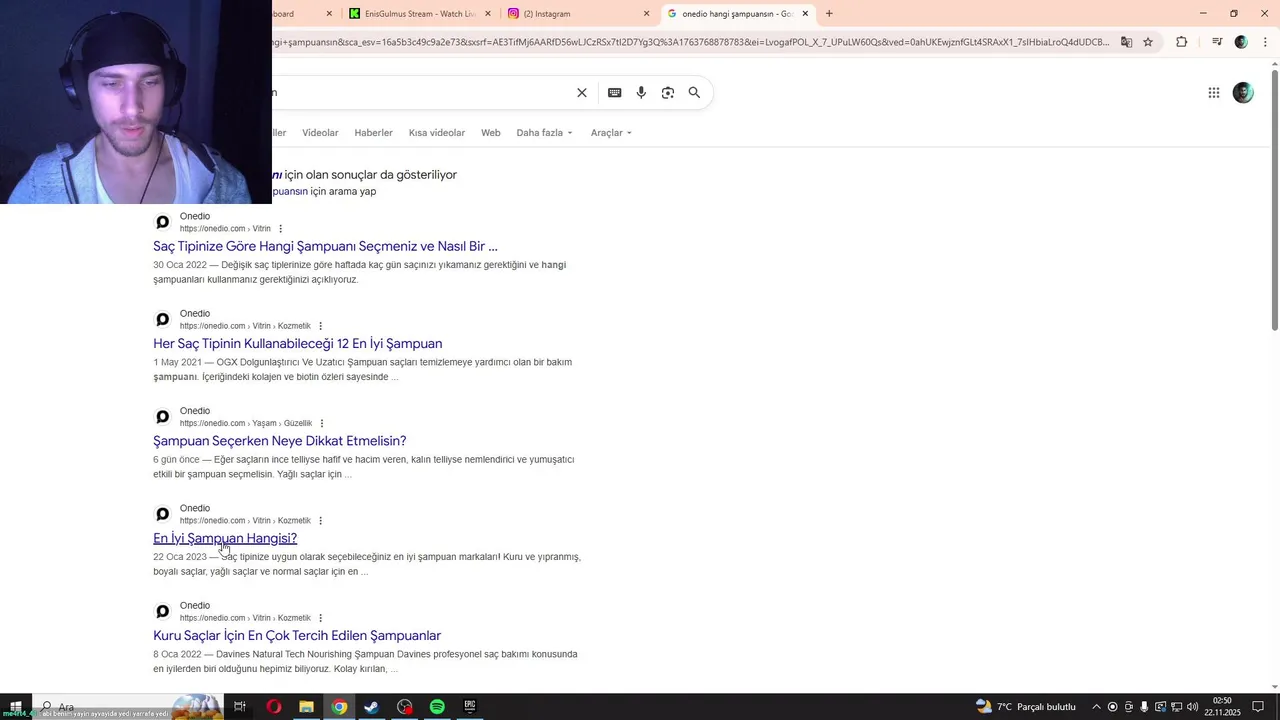Open Epic Games Launcher from the taskbar
This screenshot has width=1280, height=720.
[469, 707]
